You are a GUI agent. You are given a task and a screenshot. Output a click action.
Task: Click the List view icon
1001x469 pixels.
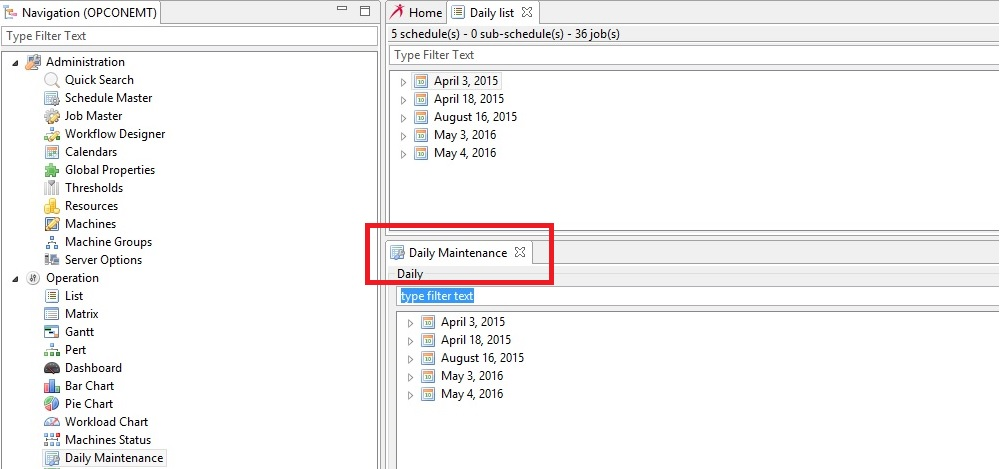(52, 296)
